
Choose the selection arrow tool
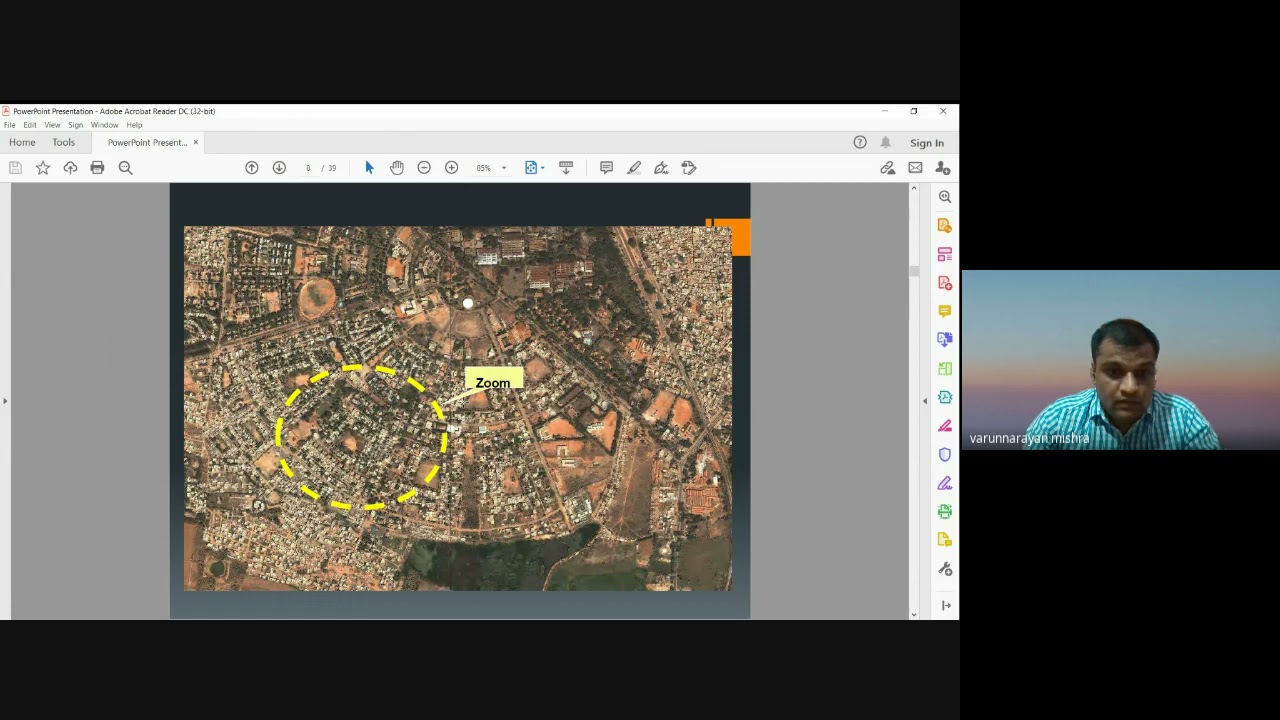369,168
